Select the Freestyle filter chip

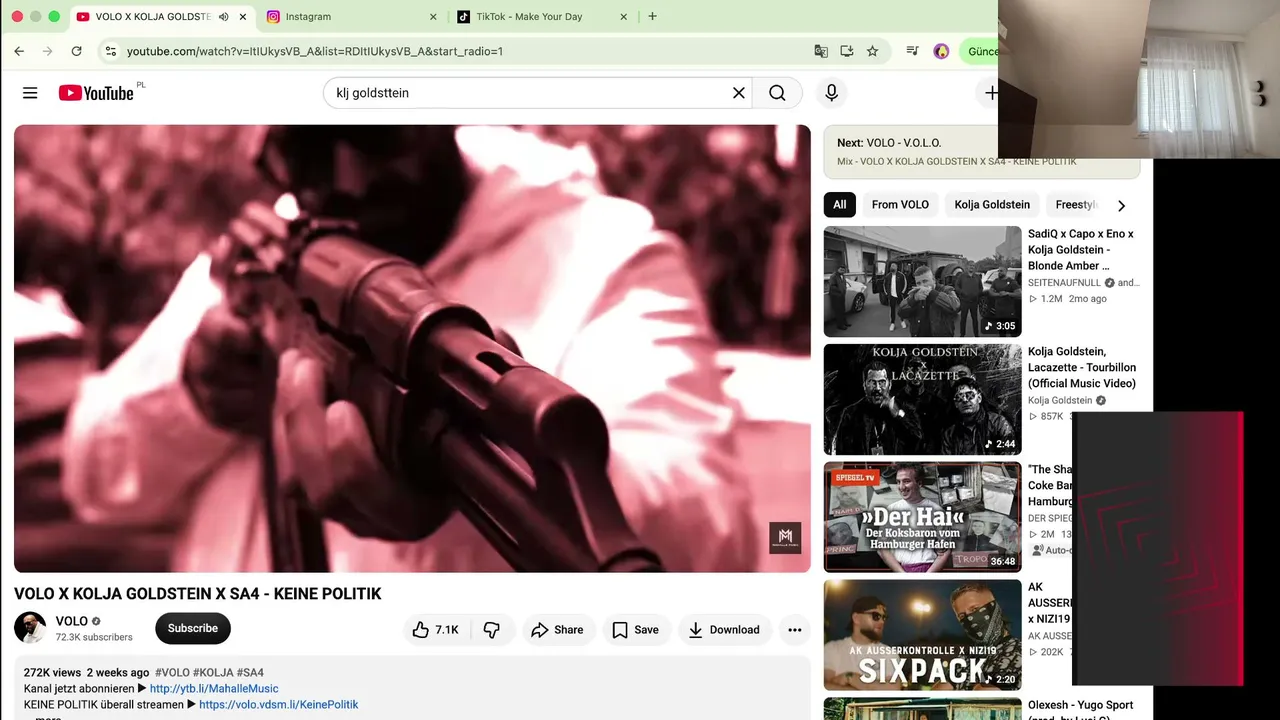click(1077, 205)
